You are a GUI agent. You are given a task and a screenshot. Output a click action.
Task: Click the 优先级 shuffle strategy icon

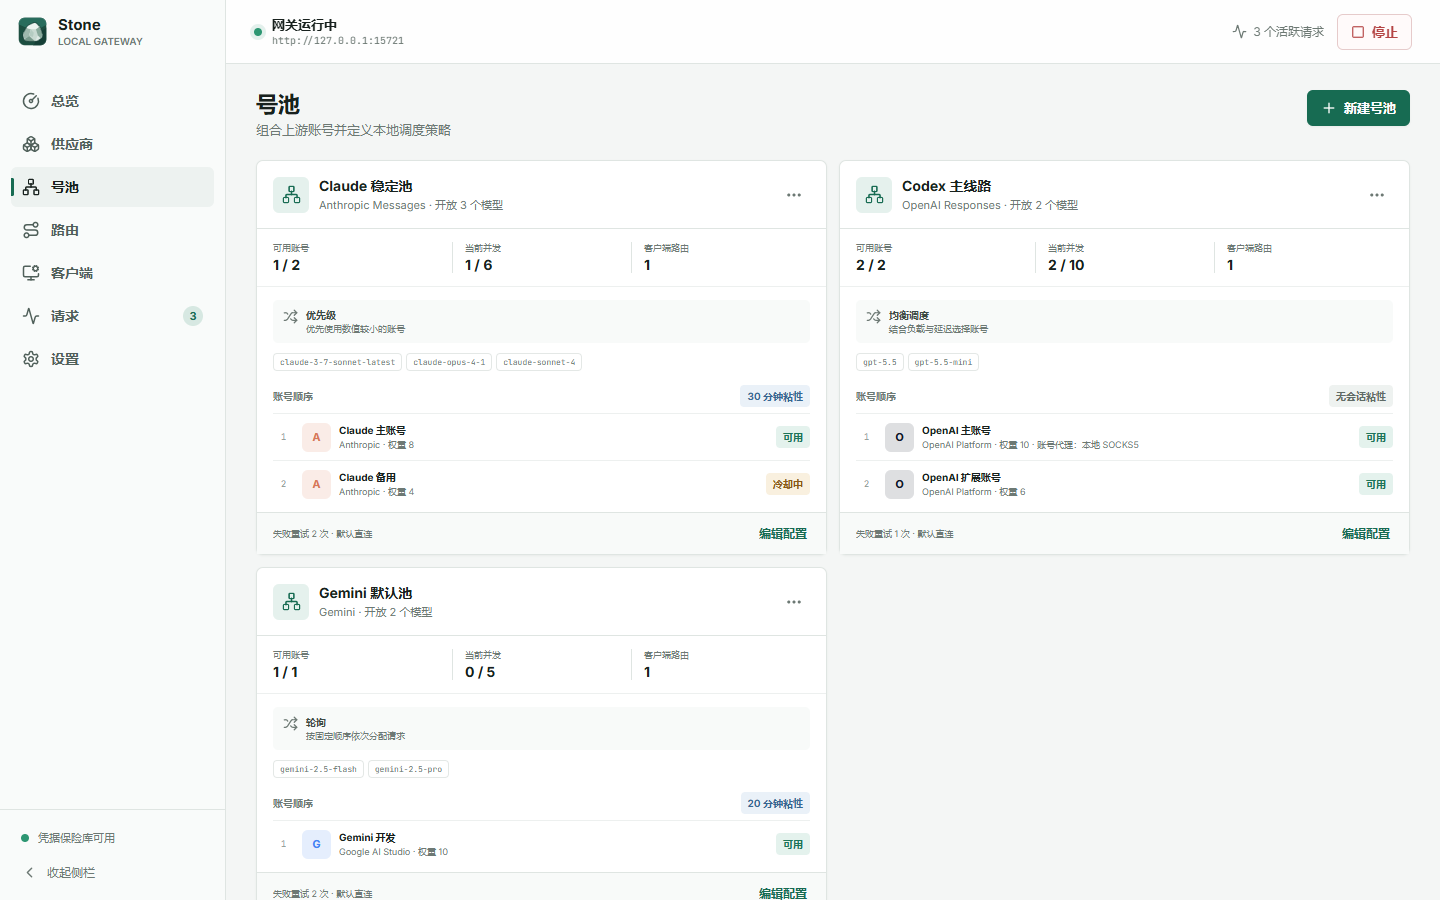click(290, 316)
